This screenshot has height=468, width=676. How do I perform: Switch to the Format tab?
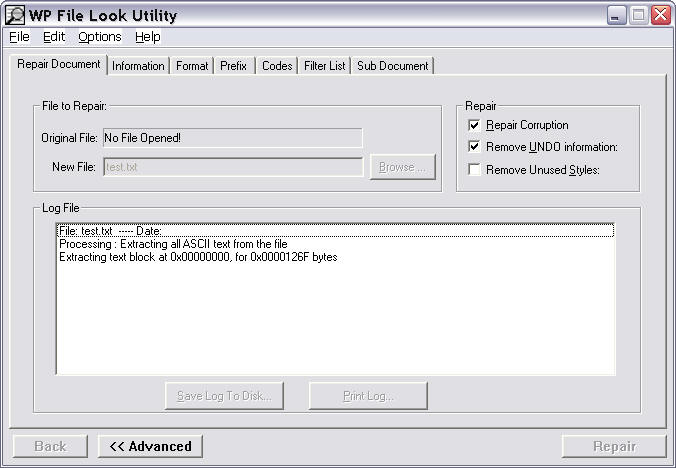[192, 66]
